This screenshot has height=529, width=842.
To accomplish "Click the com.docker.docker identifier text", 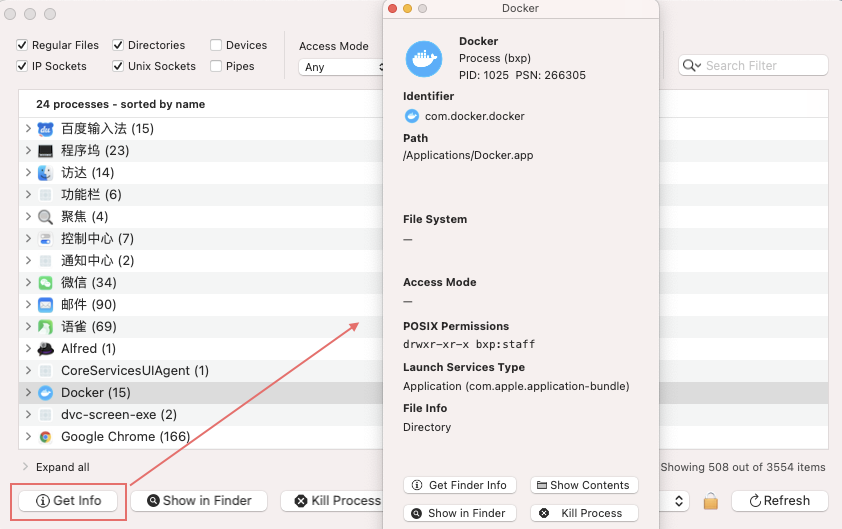I will (x=475, y=117).
